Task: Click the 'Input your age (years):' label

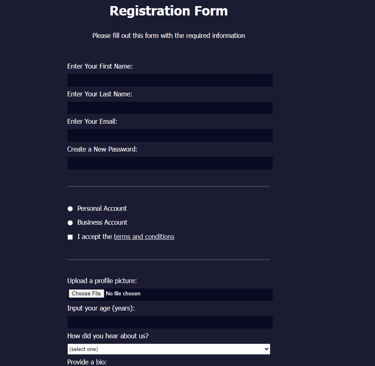Action: [101, 308]
